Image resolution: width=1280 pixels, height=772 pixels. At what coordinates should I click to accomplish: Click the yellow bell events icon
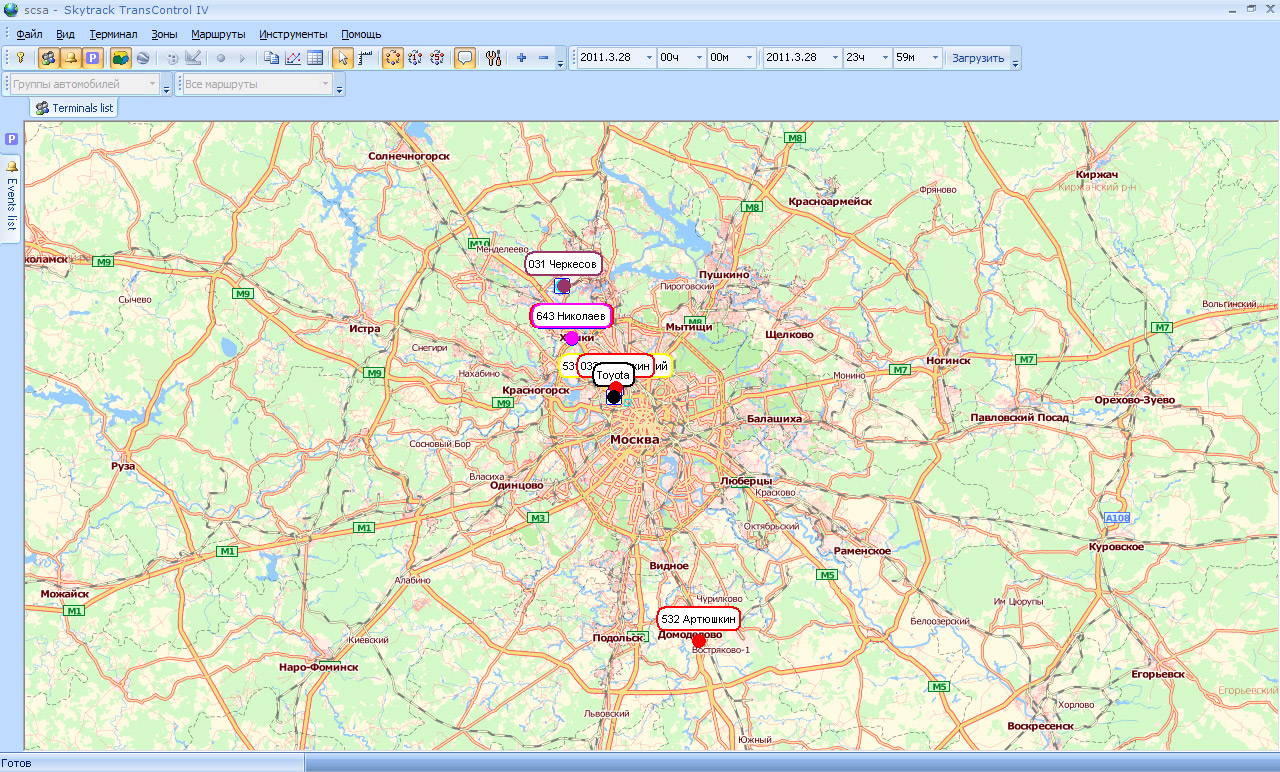tap(70, 58)
